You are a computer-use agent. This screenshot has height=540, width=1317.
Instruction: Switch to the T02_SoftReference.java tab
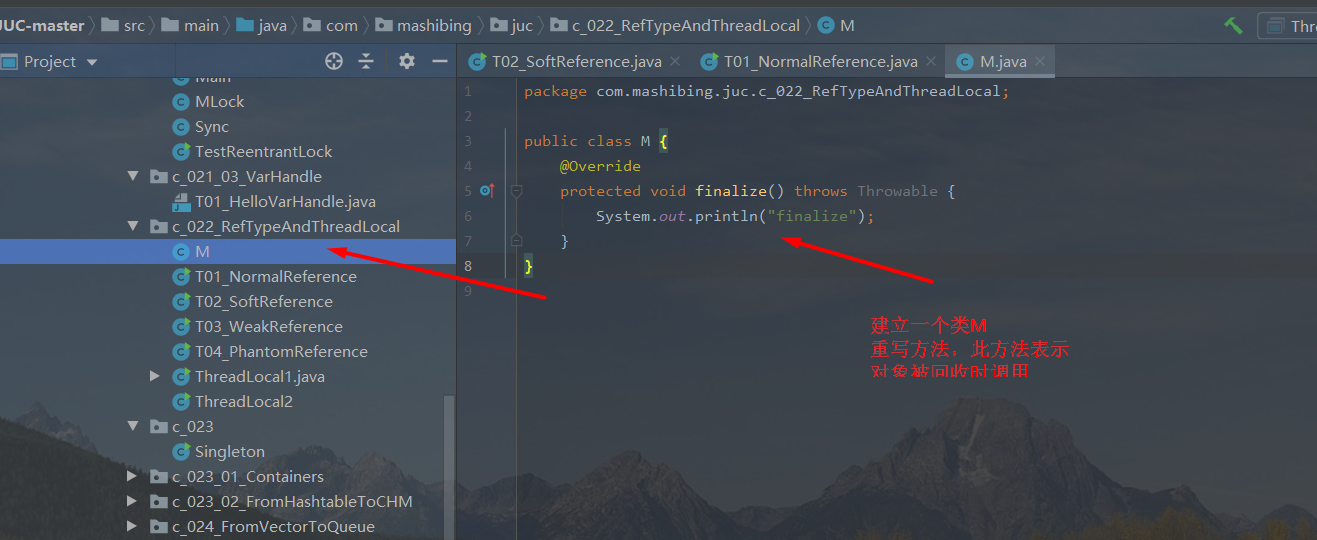(566, 62)
